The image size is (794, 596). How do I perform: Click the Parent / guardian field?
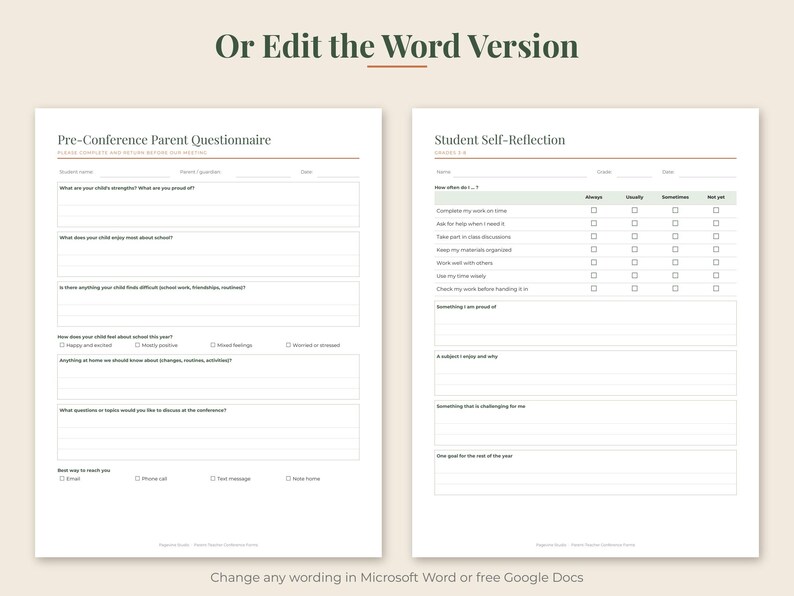(263, 173)
